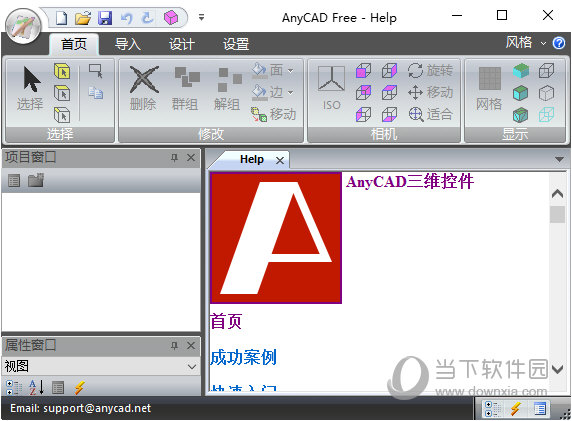Switch to the 首页 ribbon tab
Screen dimensions: 572x421
pos(74,44)
